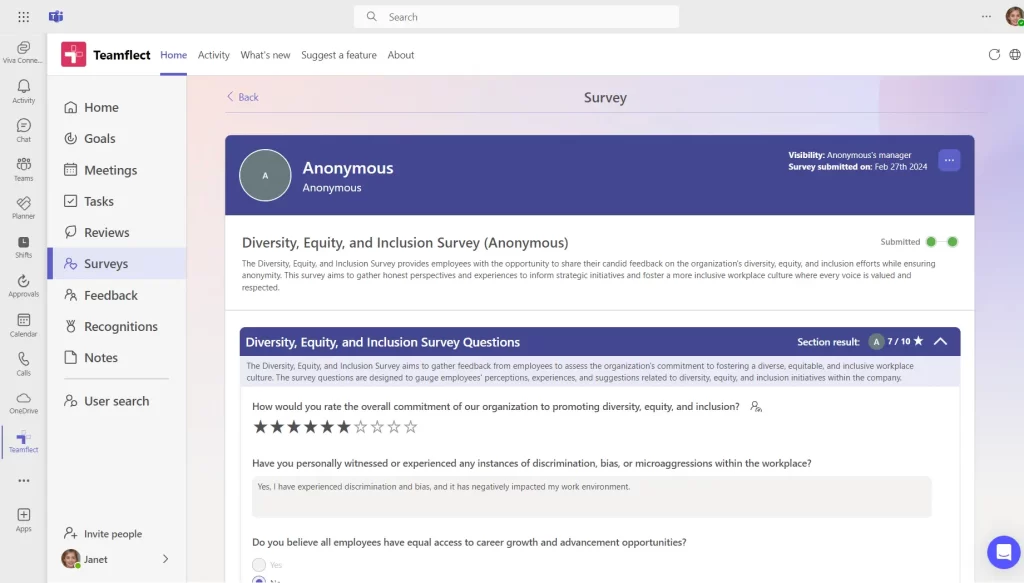Click the Submitted status indicator
Screen dimensions: 1024x583
(919, 242)
